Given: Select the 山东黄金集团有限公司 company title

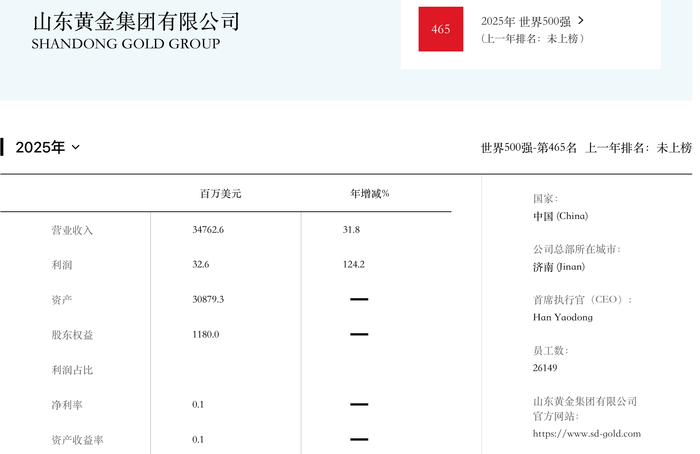Looking at the screenshot, I should 136,21.
